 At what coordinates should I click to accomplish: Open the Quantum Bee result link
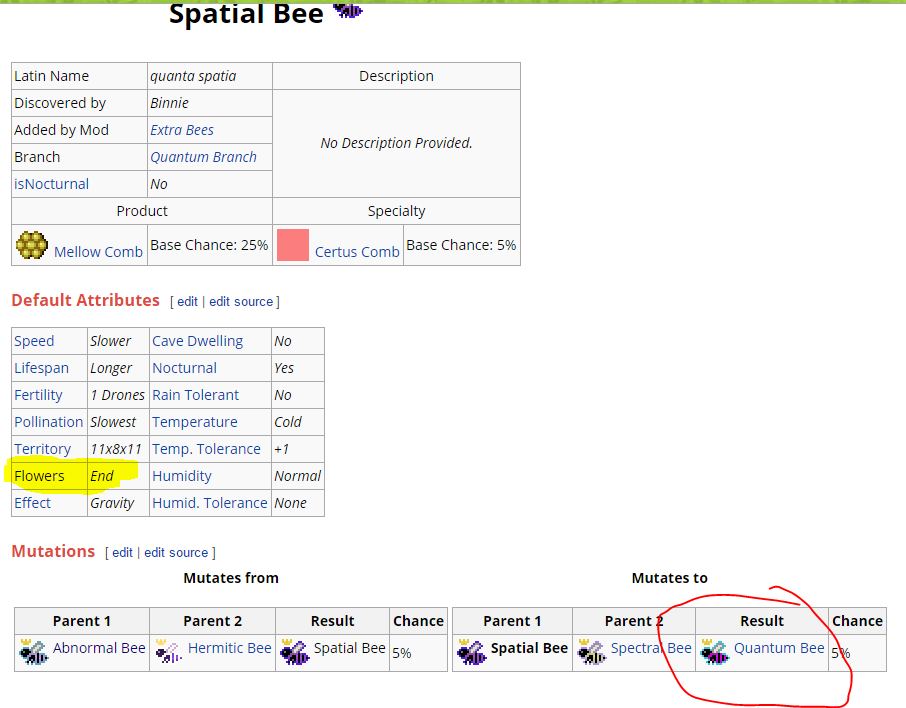[x=779, y=648]
